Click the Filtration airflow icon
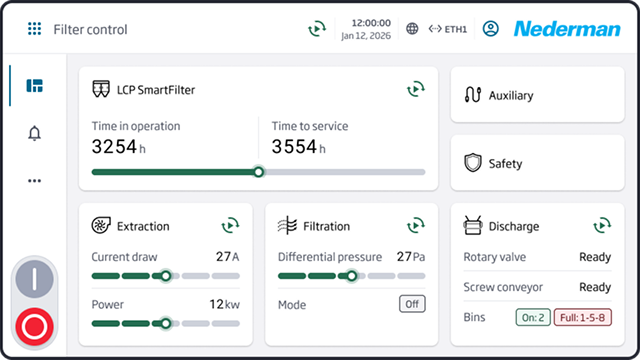640x360 pixels. (x=287, y=225)
